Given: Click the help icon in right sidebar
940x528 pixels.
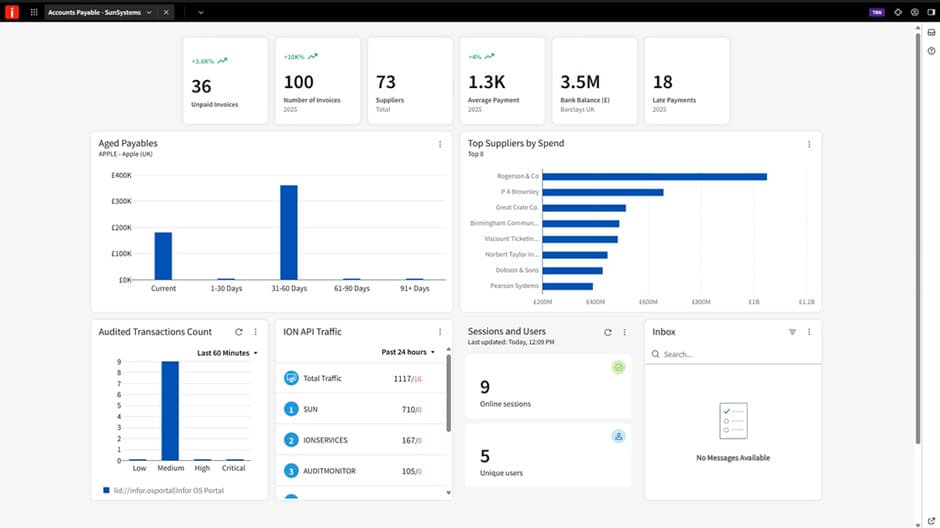Looking at the screenshot, I should tap(931, 51).
